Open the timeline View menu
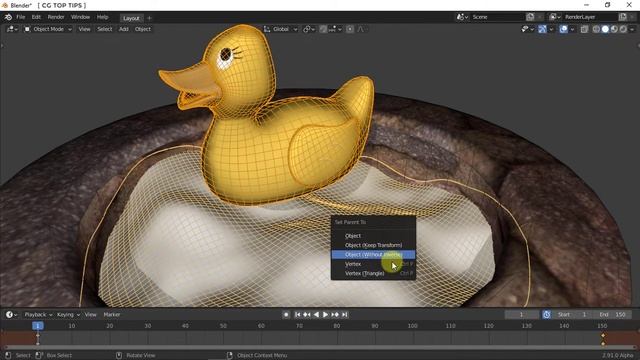The width and height of the screenshot is (640, 360). point(91,315)
